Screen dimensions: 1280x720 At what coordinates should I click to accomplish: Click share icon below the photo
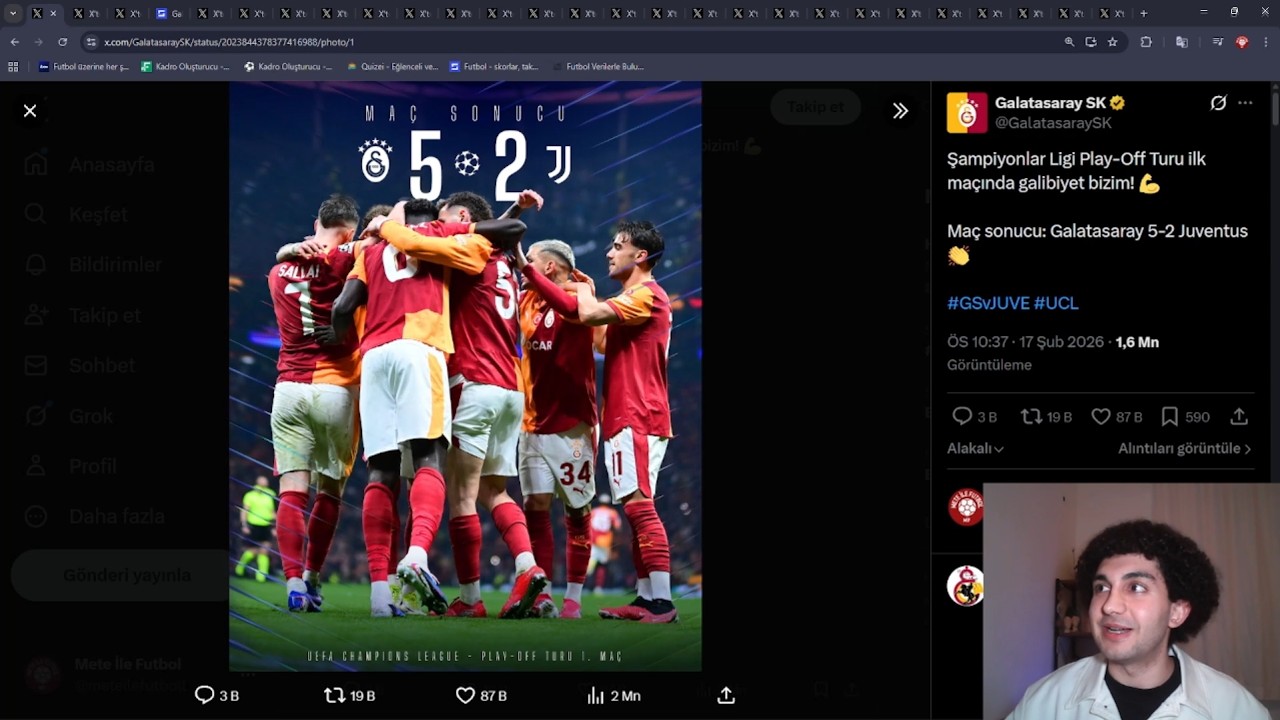(726, 695)
